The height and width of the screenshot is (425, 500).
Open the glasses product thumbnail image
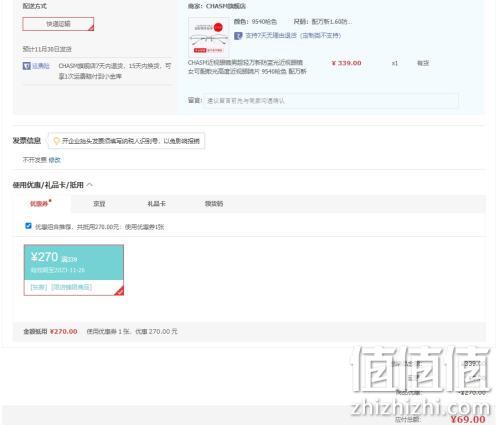[209, 37]
